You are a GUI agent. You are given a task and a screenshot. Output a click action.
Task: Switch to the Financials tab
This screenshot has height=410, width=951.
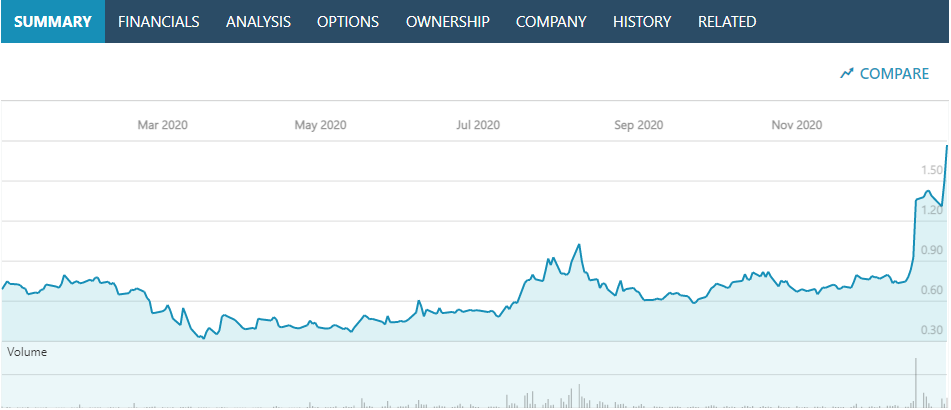coord(159,22)
